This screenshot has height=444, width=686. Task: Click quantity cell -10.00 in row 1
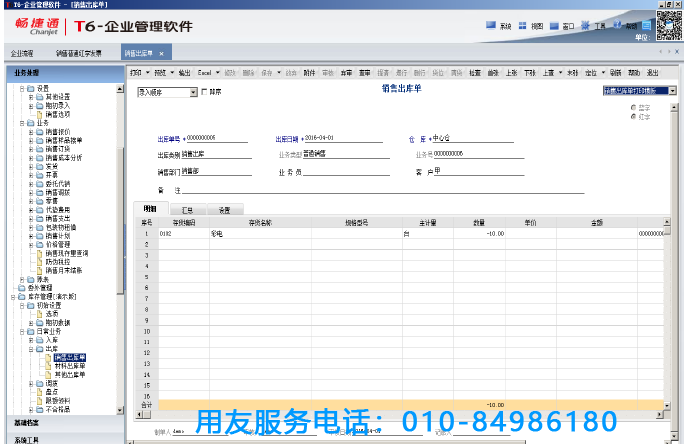click(x=480, y=234)
